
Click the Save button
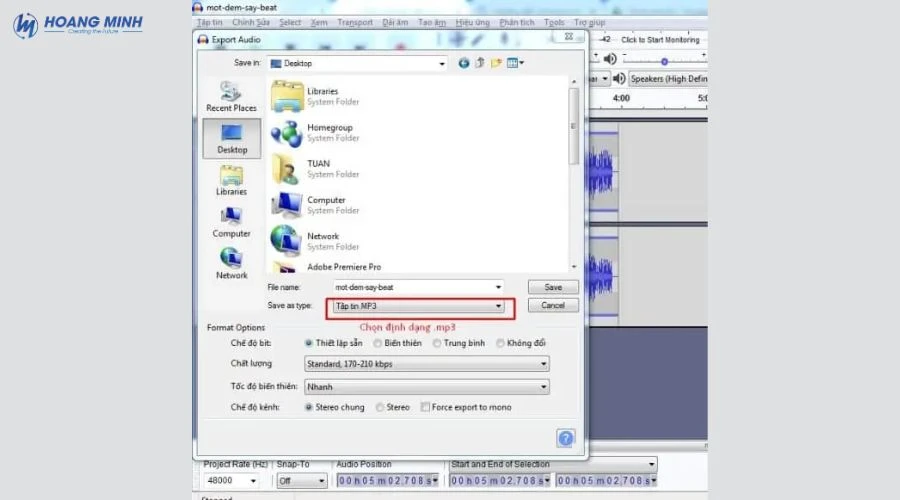(x=553, y=287)
